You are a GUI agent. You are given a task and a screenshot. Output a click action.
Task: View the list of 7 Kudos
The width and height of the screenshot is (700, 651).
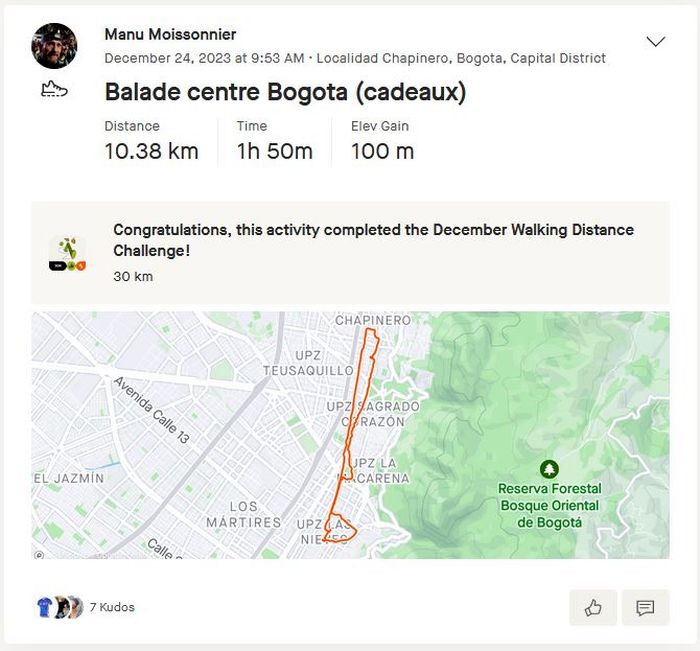112,607
